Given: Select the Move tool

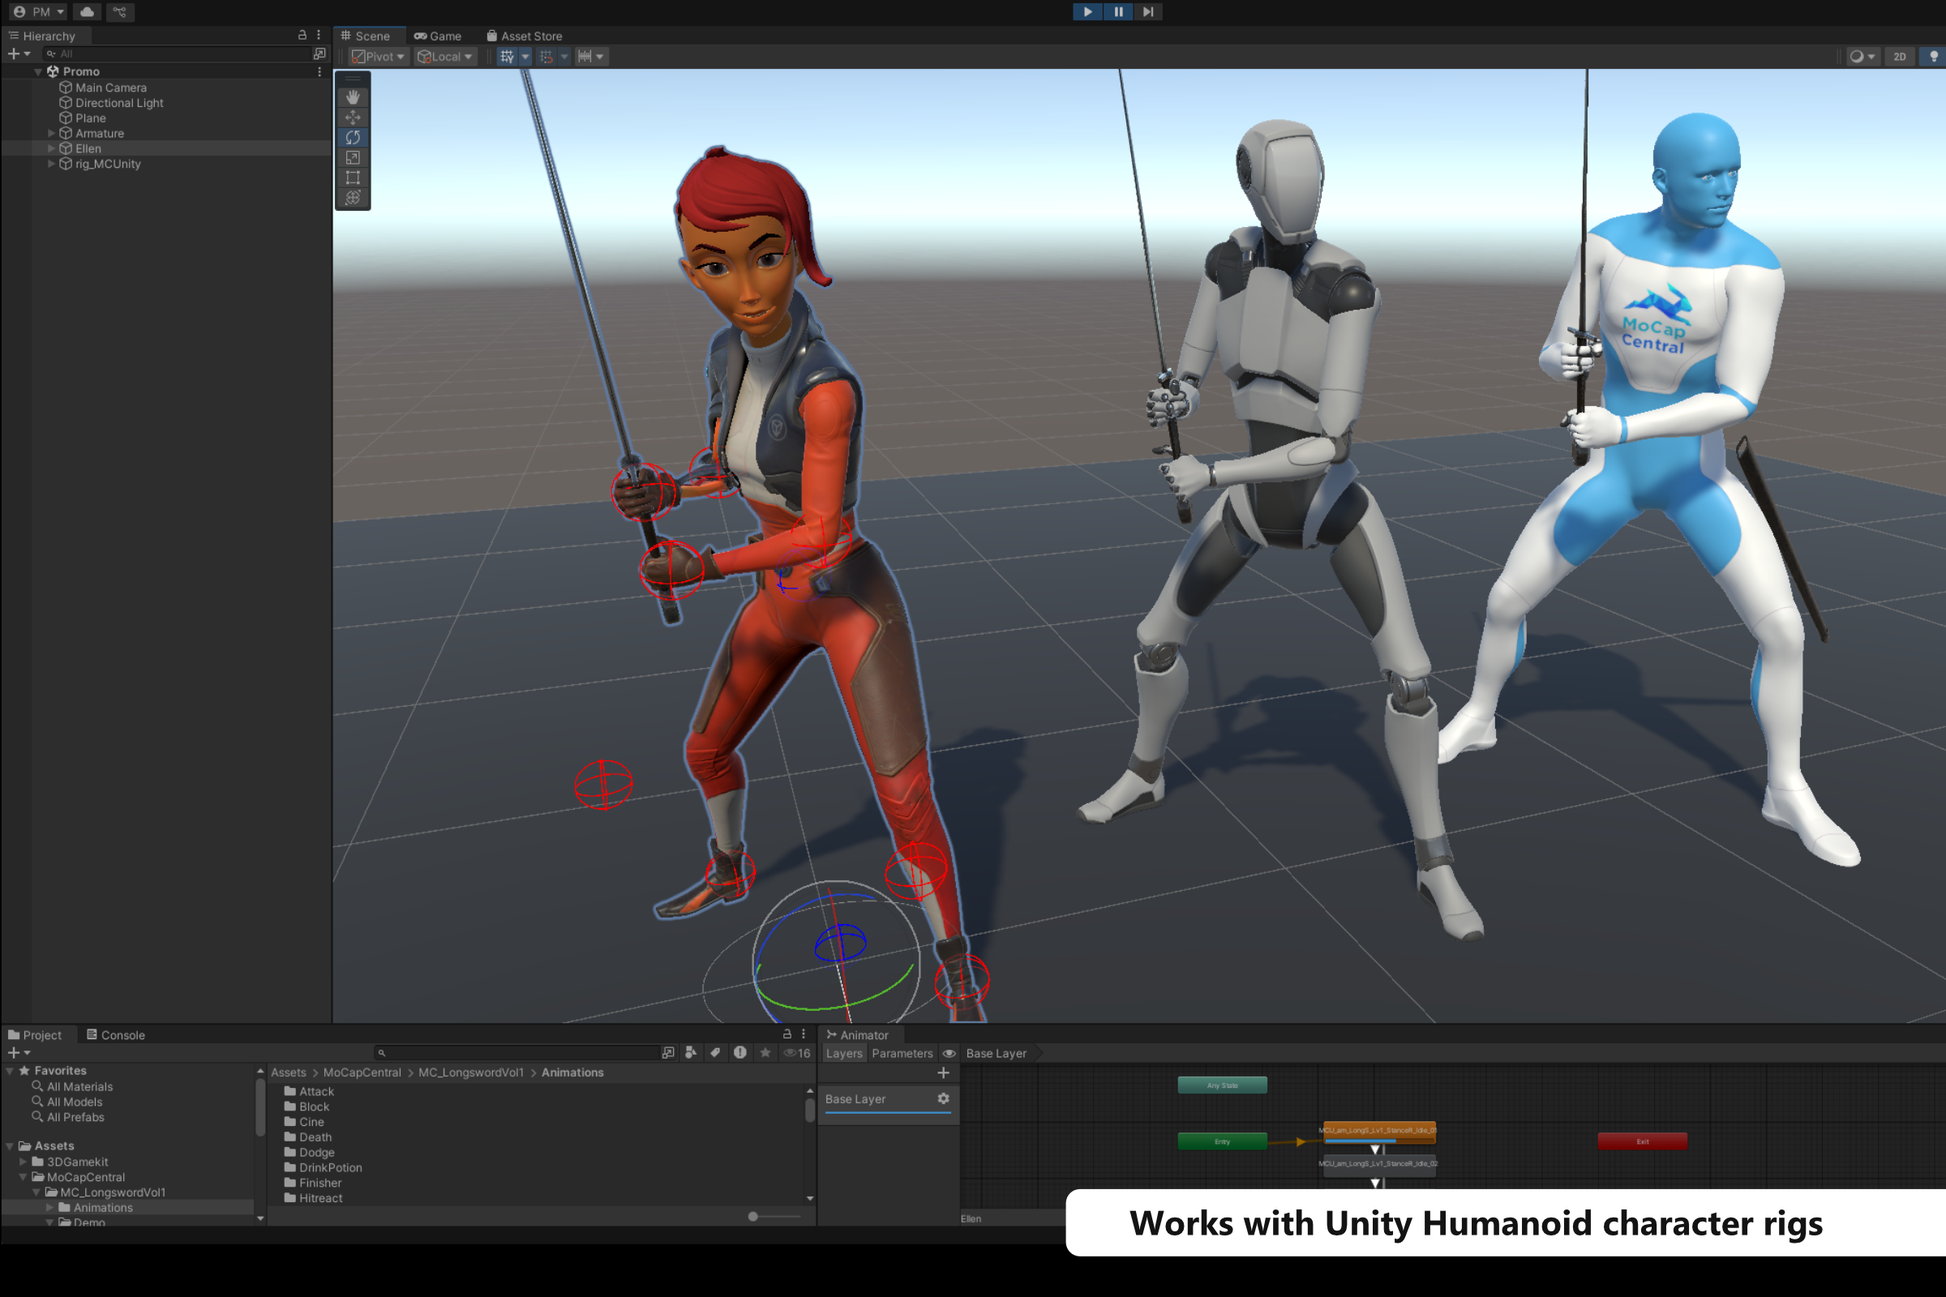Looking at the screenshot, I should 353,117.
